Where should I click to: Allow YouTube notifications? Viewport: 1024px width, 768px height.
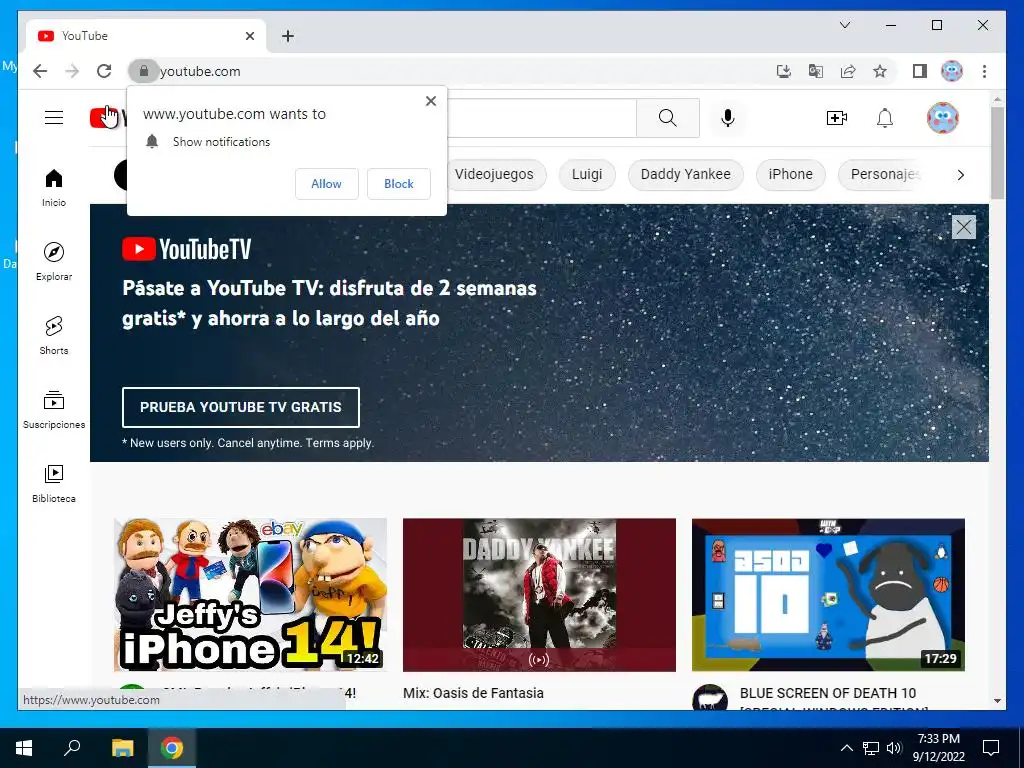tap(327, 184)
